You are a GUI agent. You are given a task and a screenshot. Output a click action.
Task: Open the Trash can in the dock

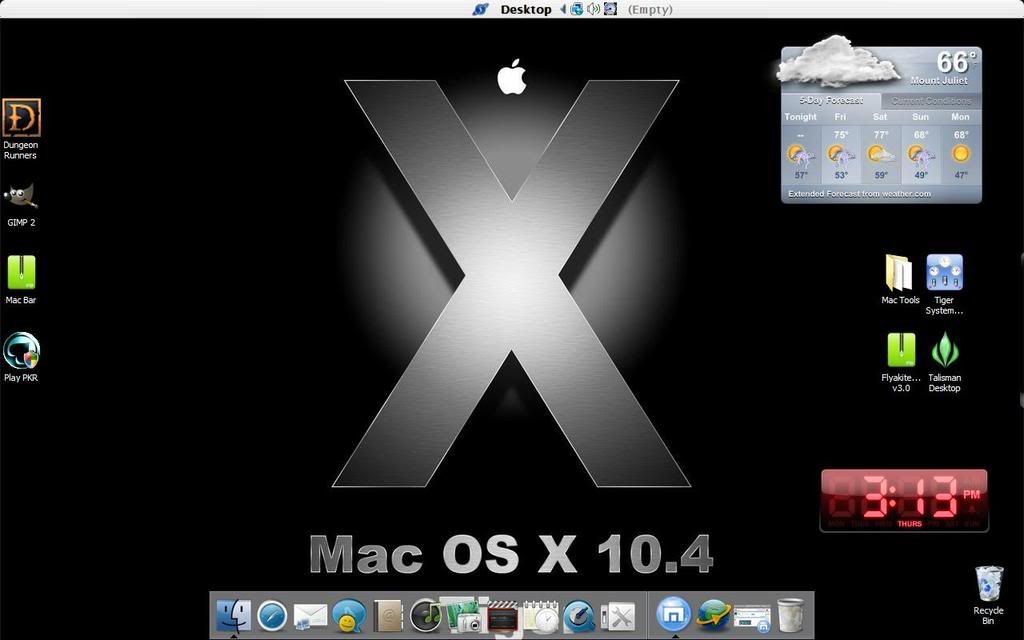(x=790, y=616)
